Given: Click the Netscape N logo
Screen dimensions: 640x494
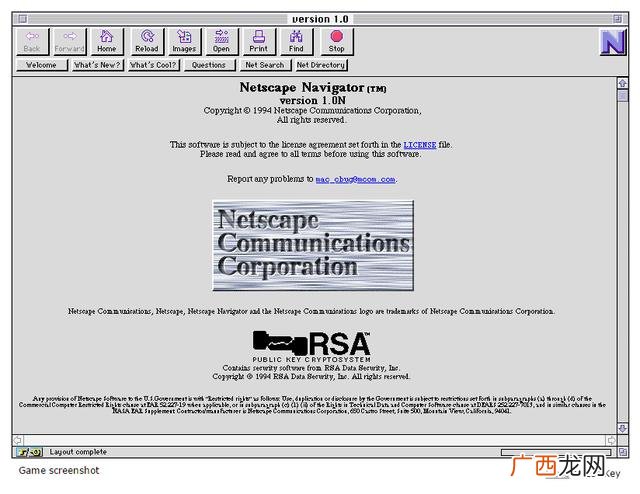Looking at the screenshot, I should [613, 42].
